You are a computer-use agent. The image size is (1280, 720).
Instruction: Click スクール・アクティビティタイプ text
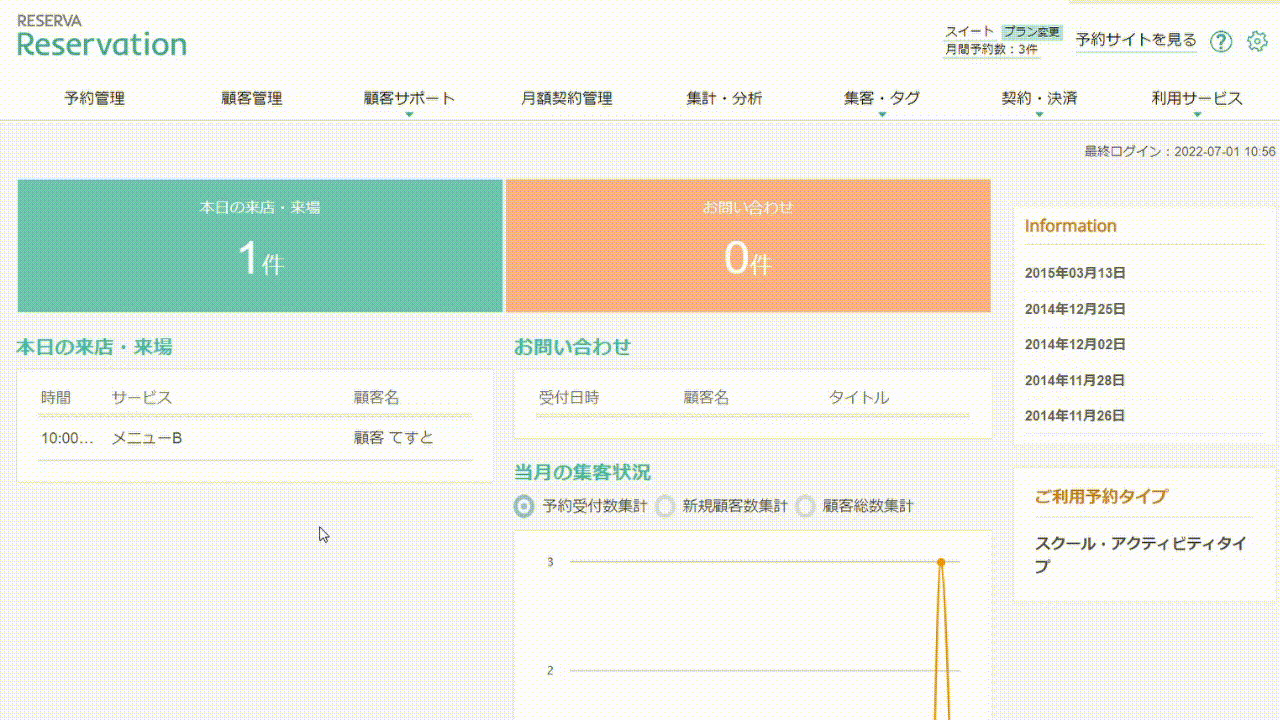[1141, 555]
